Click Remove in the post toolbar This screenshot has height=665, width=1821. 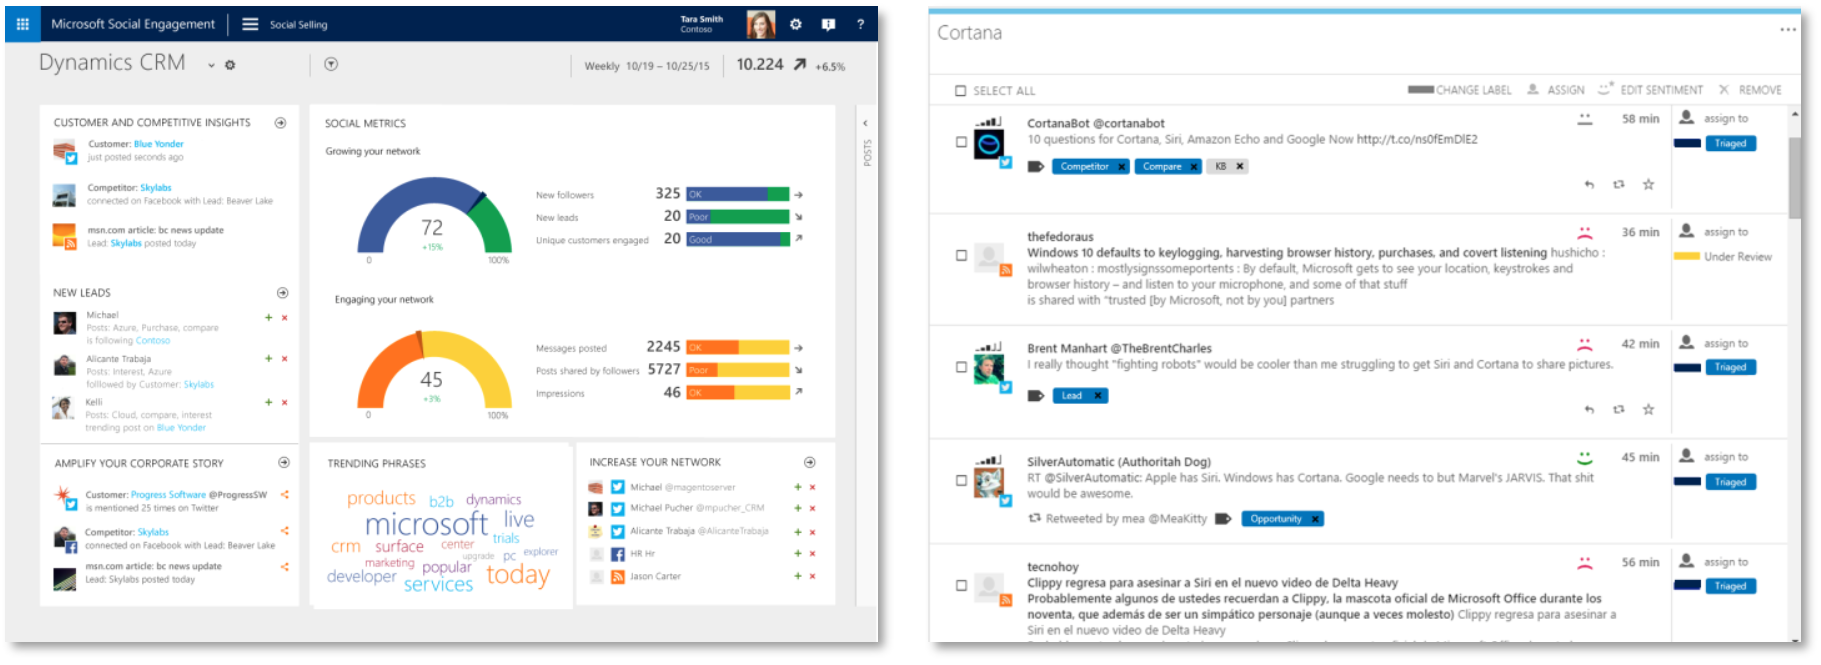click(1750, 90)
